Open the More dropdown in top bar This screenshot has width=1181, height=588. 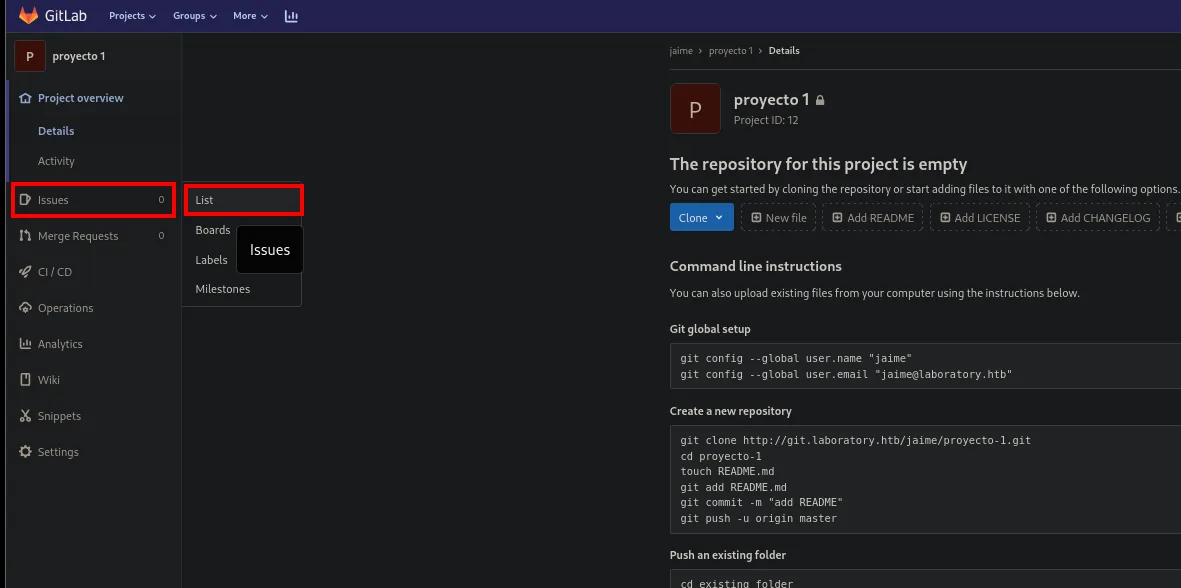point(250,16)
